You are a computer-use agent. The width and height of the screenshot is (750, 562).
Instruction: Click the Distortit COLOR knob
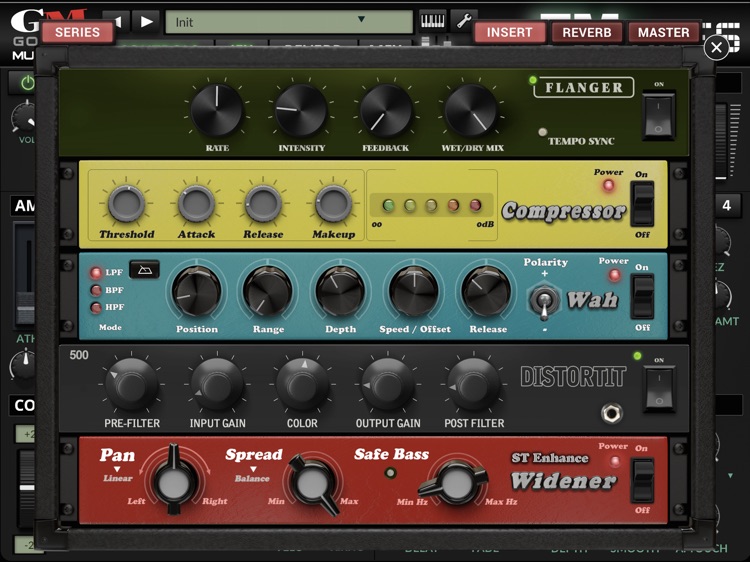tap(302, 385)
